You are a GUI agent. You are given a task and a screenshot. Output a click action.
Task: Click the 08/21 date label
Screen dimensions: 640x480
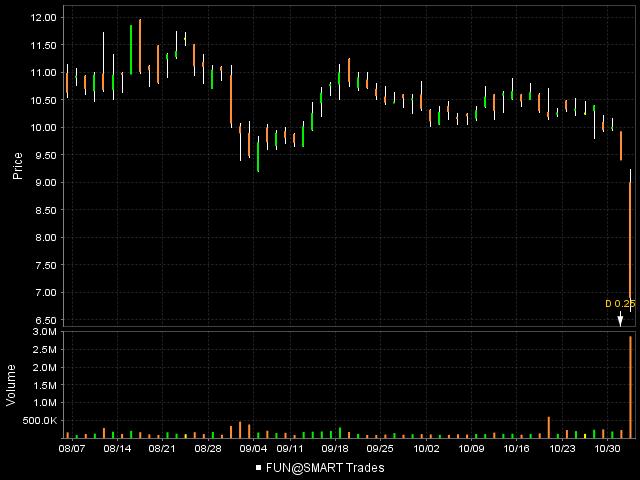pyautogui.click(x=162, y=449)
